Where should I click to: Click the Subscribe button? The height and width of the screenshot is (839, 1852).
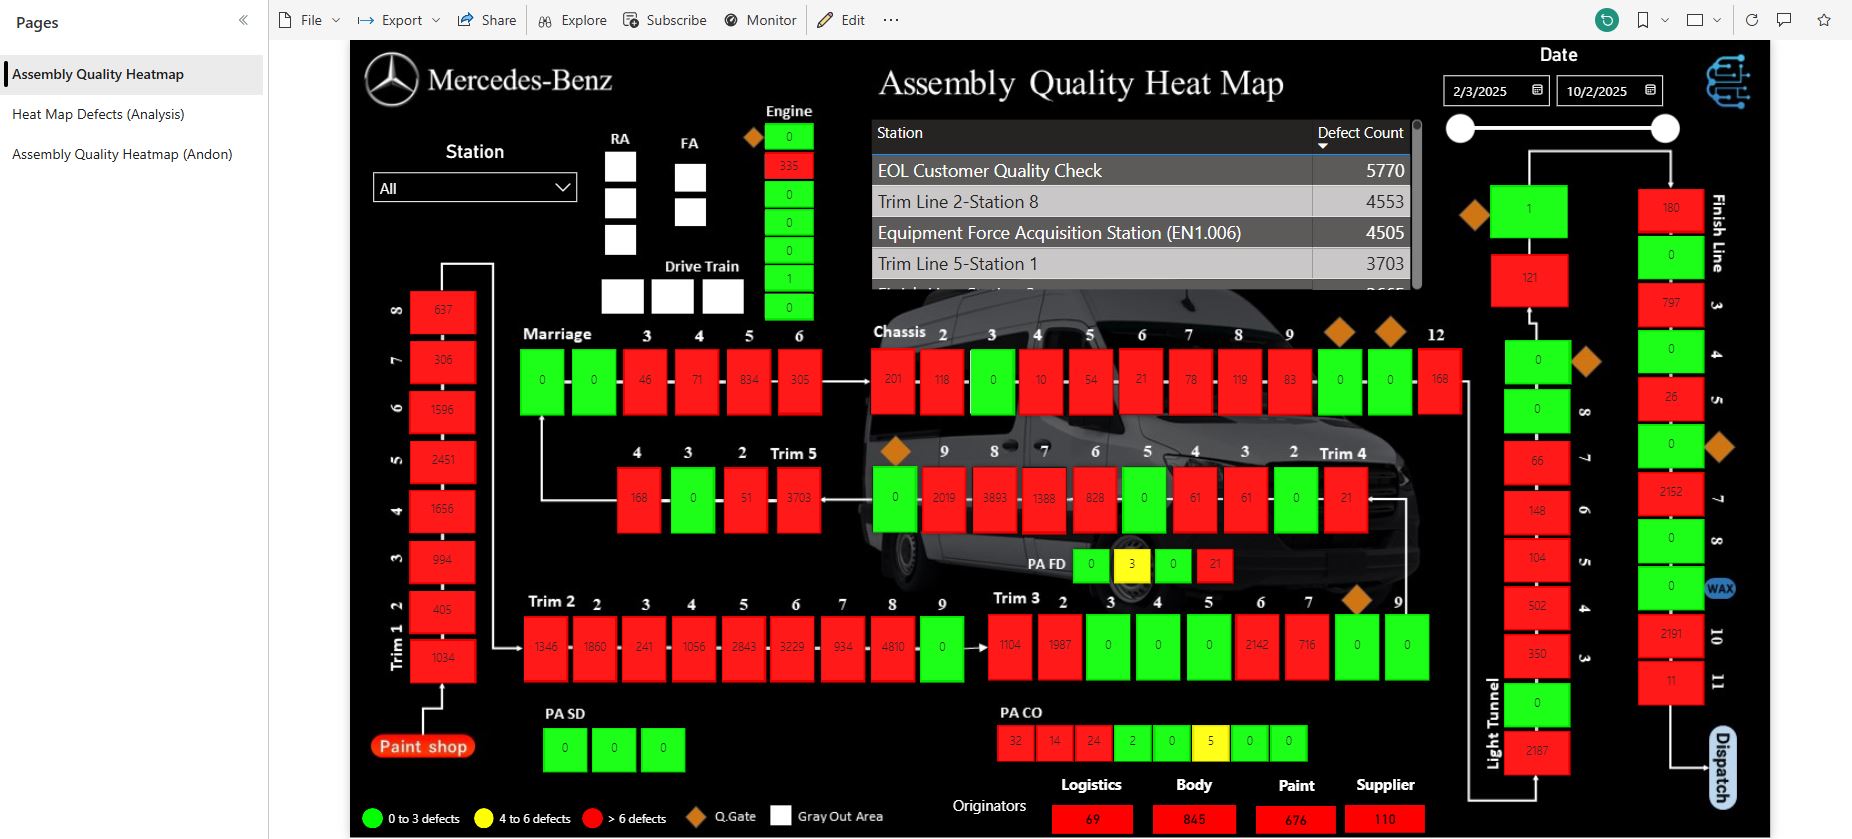coord(665,20)
